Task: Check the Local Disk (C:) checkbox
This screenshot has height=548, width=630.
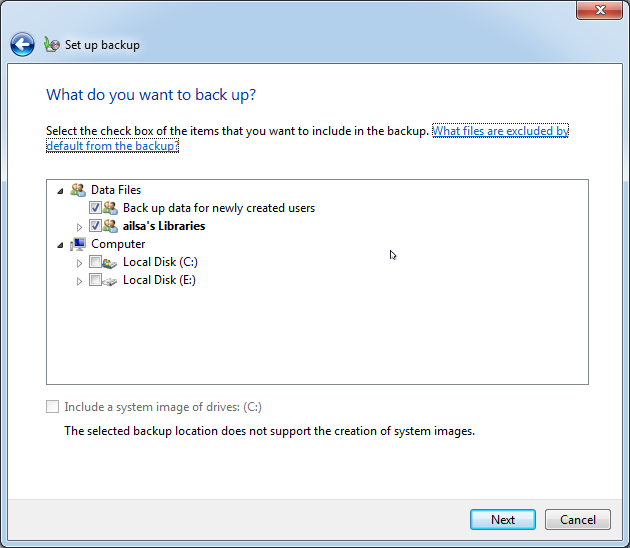Action: tap(95, 262)
